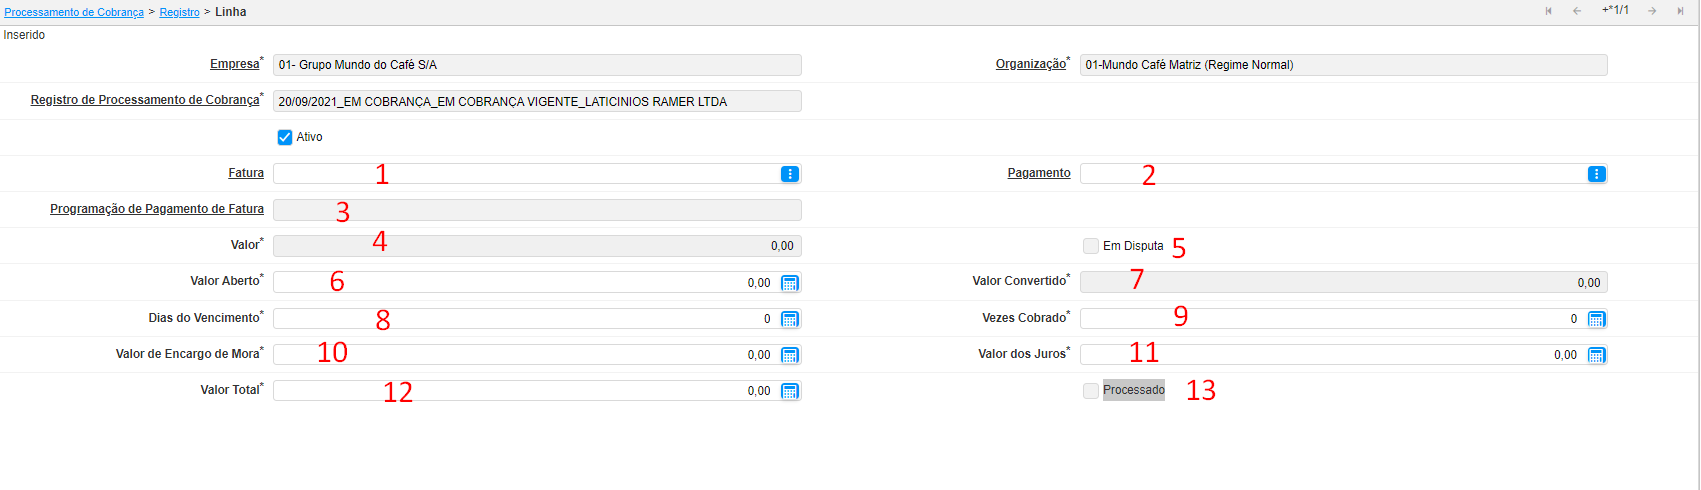Click the Organização field label link
The image size is (1701, 490).
pyautogui.click(x=1030, y=64)
